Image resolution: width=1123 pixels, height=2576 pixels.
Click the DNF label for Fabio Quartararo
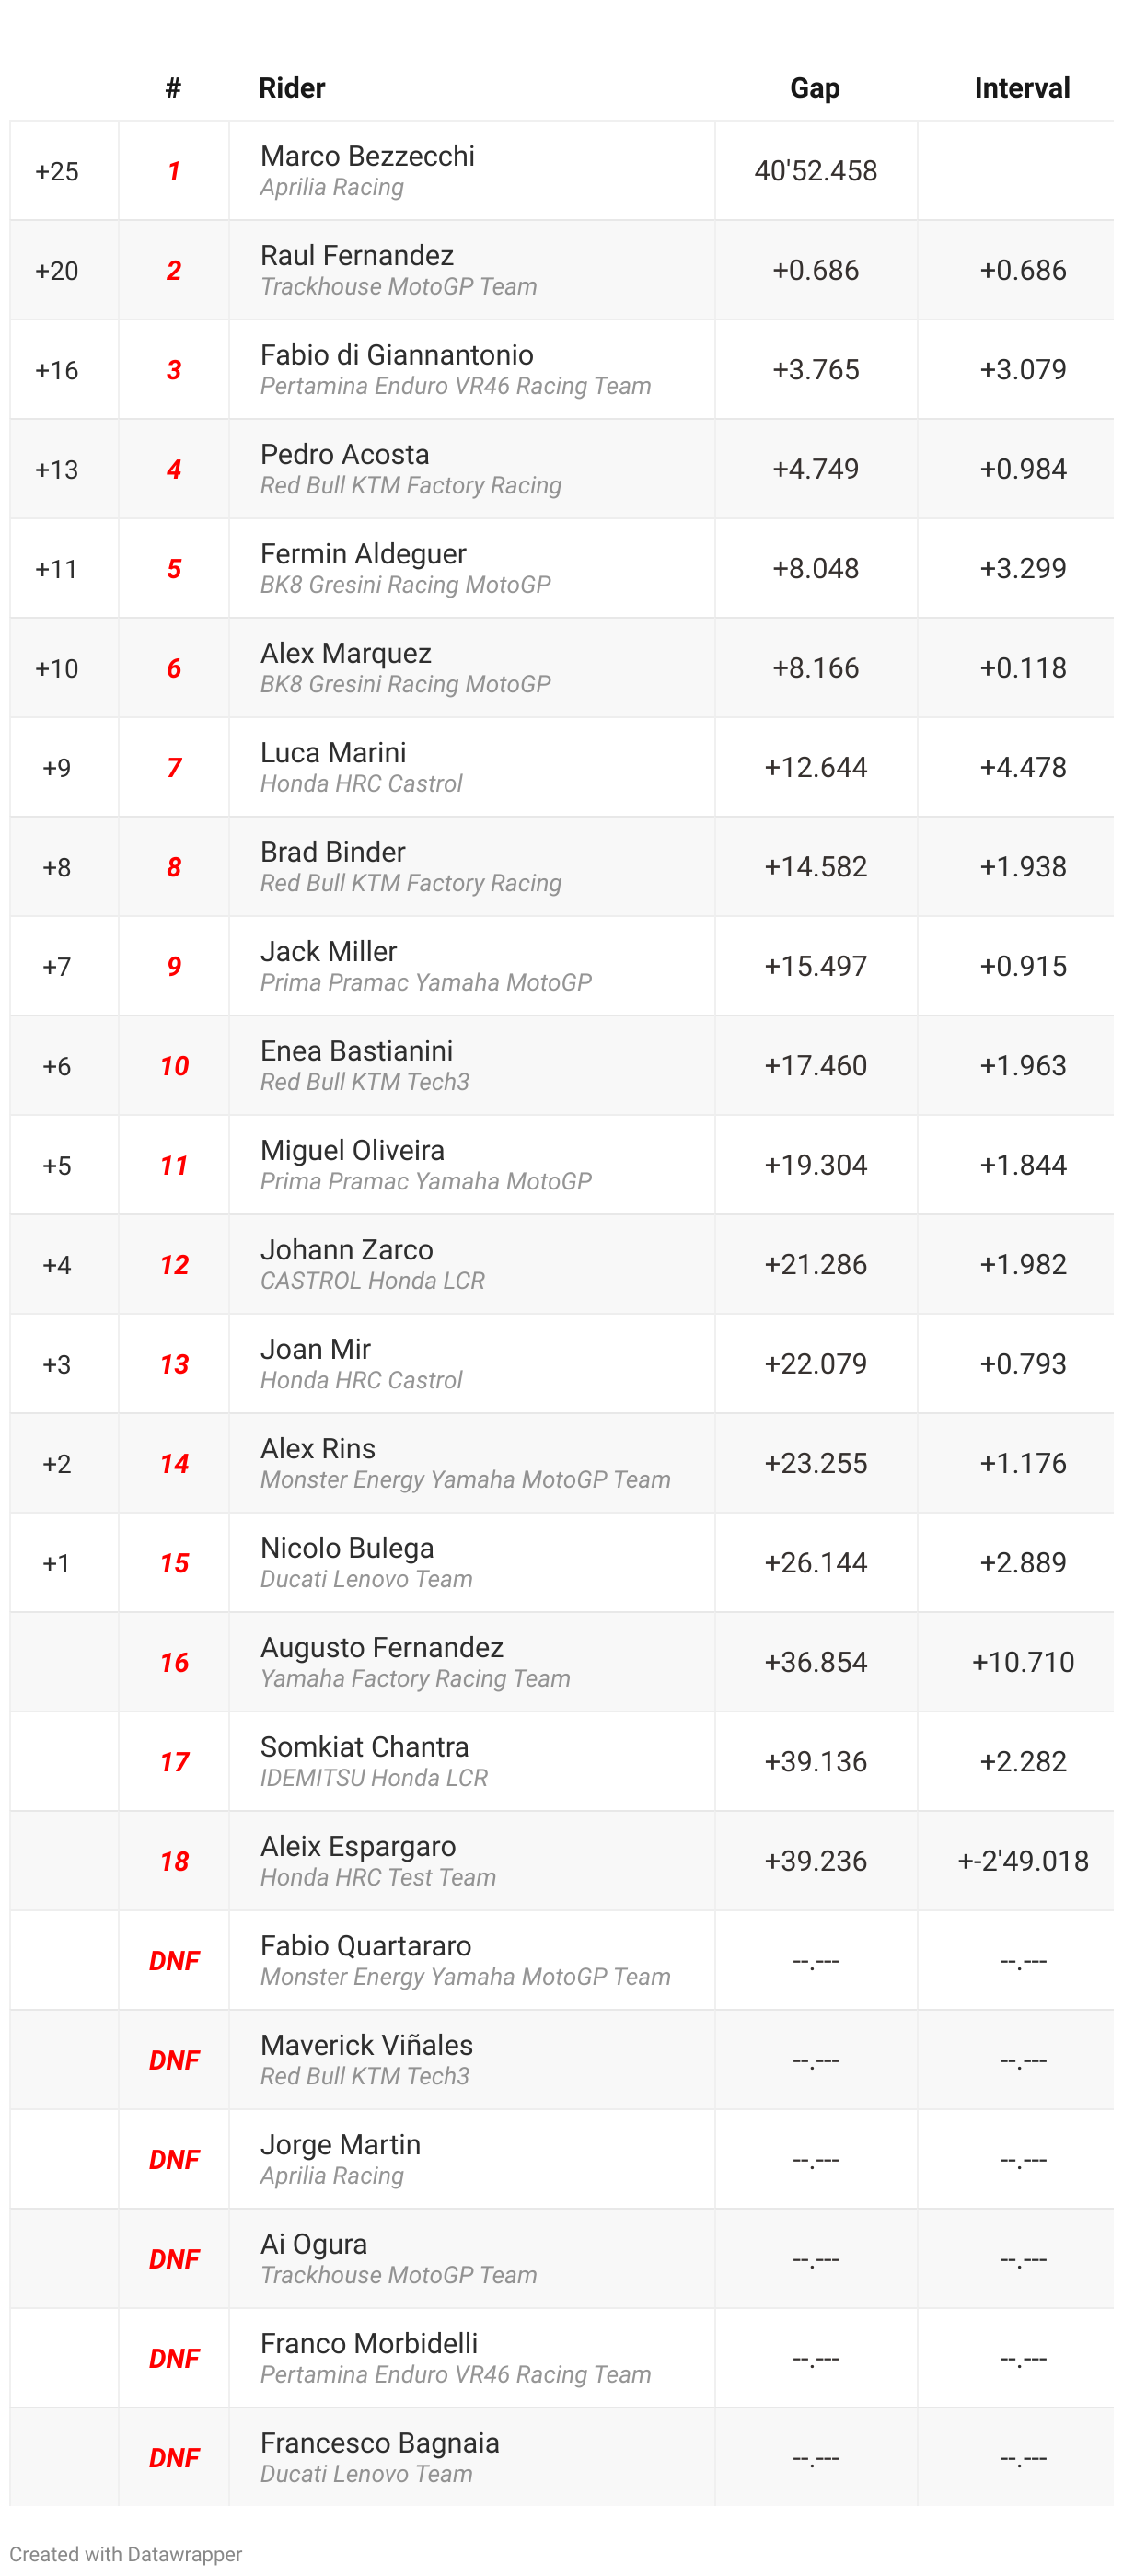tap(173, 1960)
